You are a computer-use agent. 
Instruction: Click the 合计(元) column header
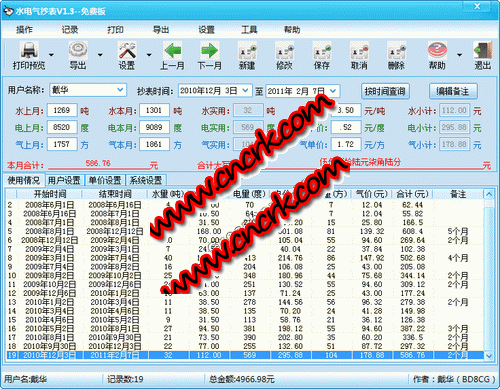pyautogui.click(x=413, y=194)
